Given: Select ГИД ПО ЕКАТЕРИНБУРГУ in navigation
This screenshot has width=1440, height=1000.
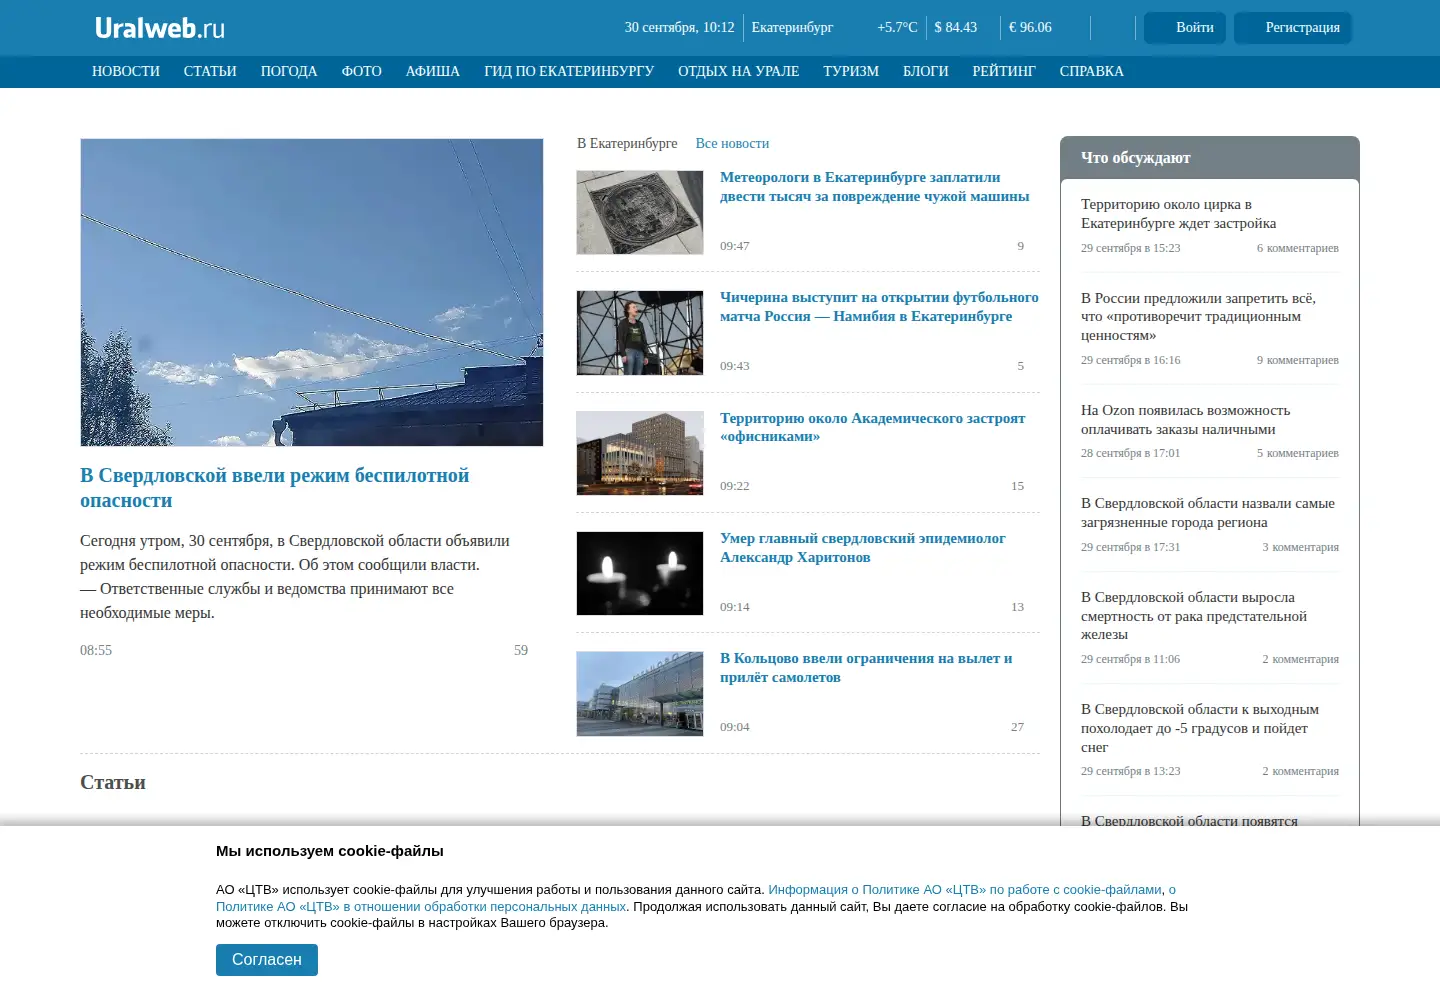Looking at the screenshot, I should (569, 72).
